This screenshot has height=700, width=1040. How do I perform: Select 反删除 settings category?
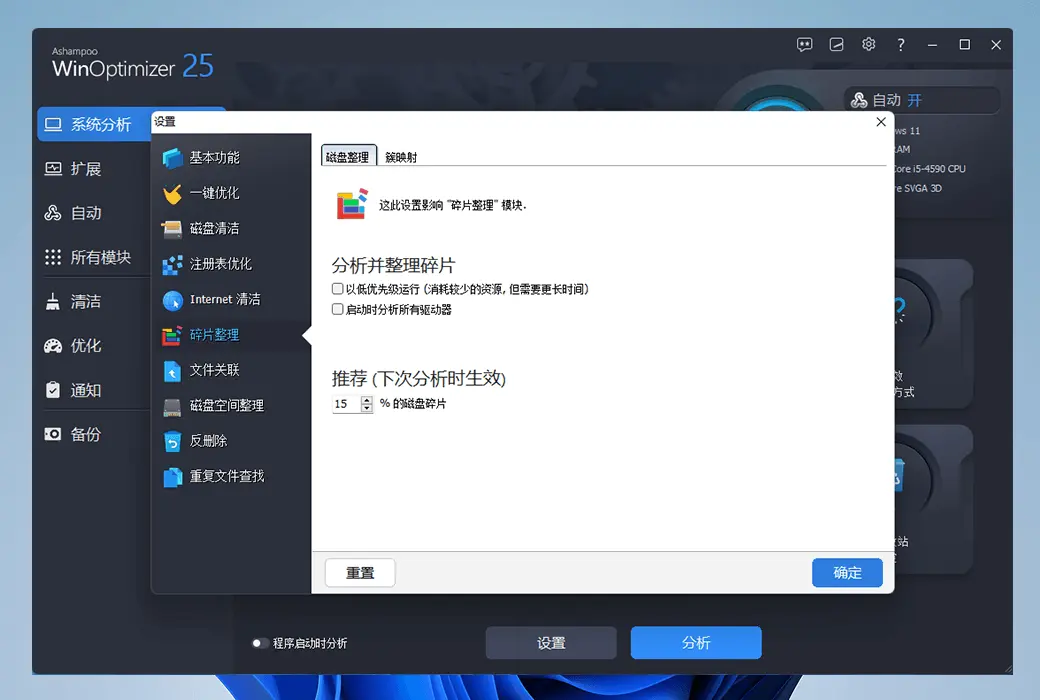(231, 441)
